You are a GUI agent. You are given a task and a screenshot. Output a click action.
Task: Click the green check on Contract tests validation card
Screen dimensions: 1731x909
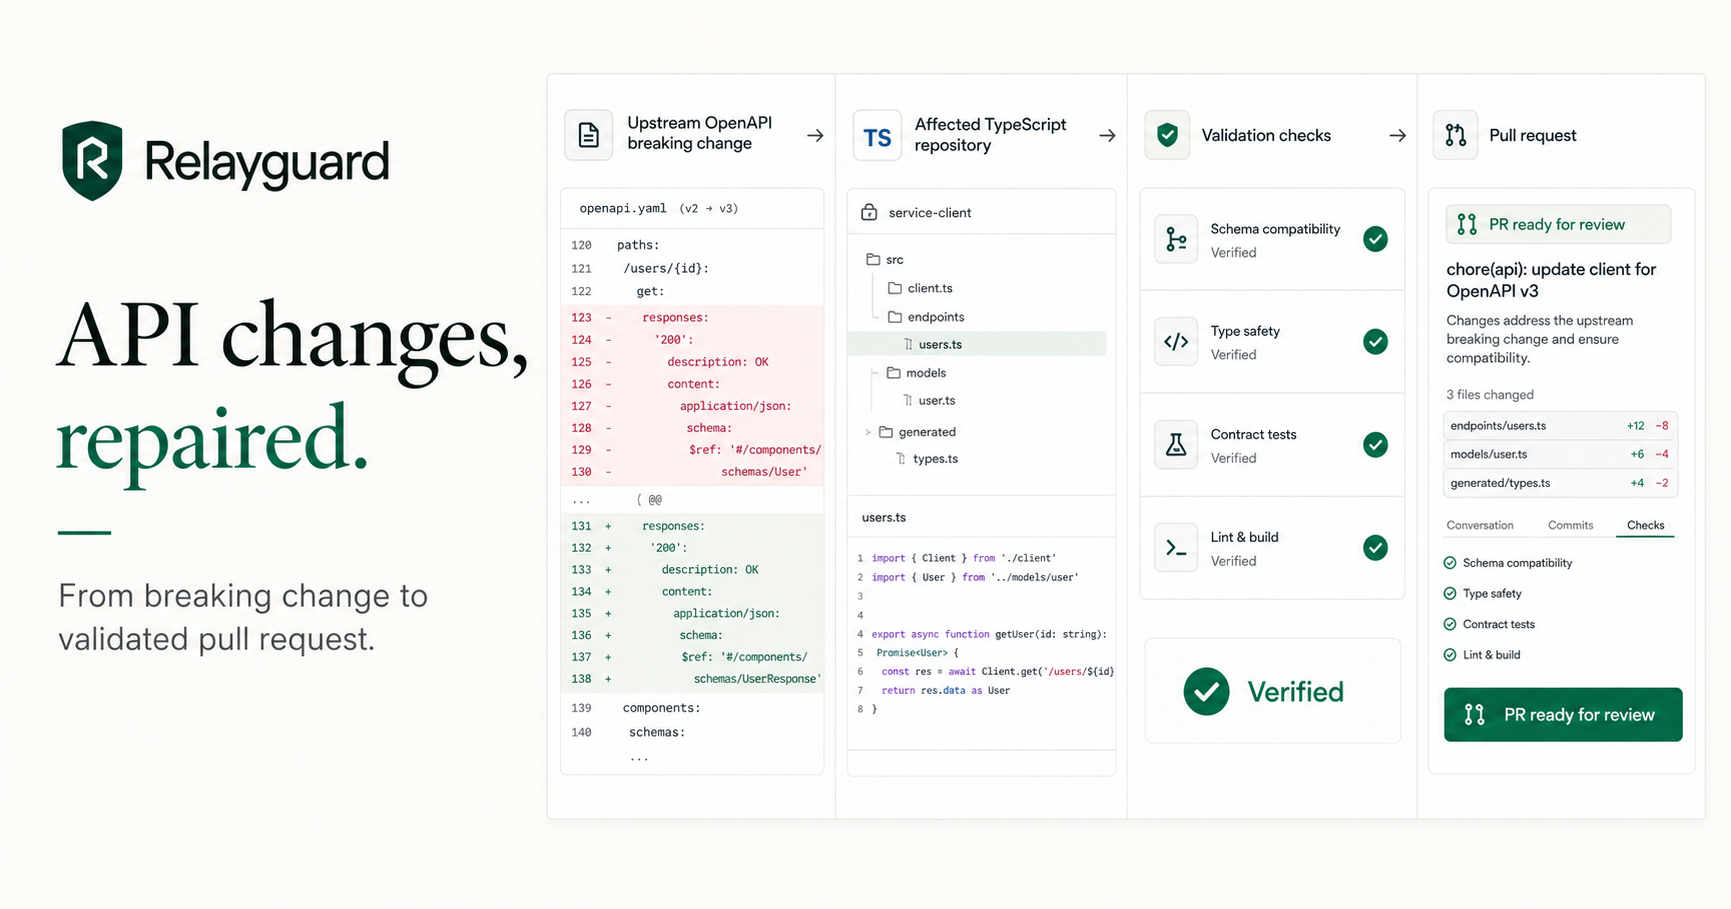[1376, 445]
